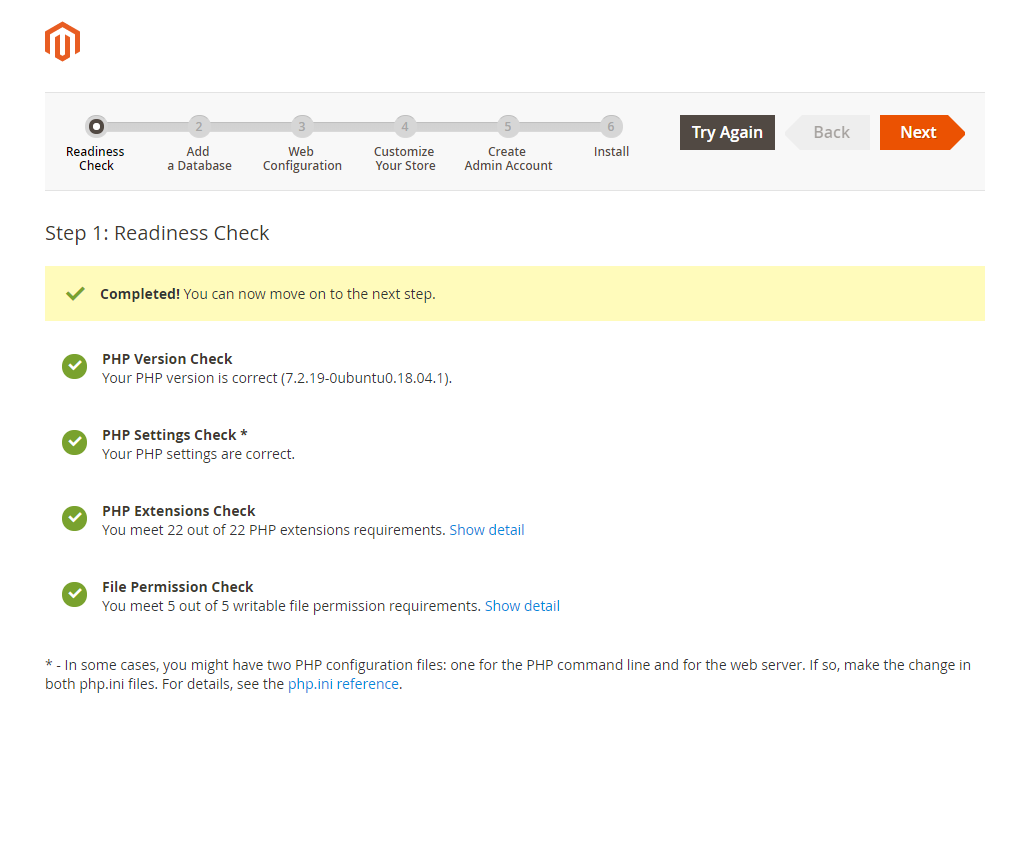The width and height of the screenshot is (1020, 851).
Task: Expand File Permission Check details via Show detail
Action: 522,605
